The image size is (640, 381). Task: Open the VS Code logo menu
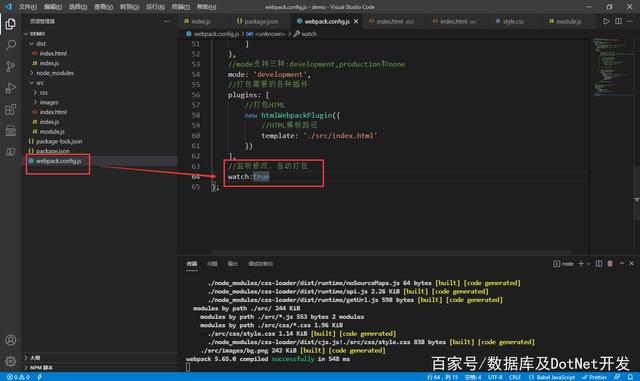[x=8, y=7]
